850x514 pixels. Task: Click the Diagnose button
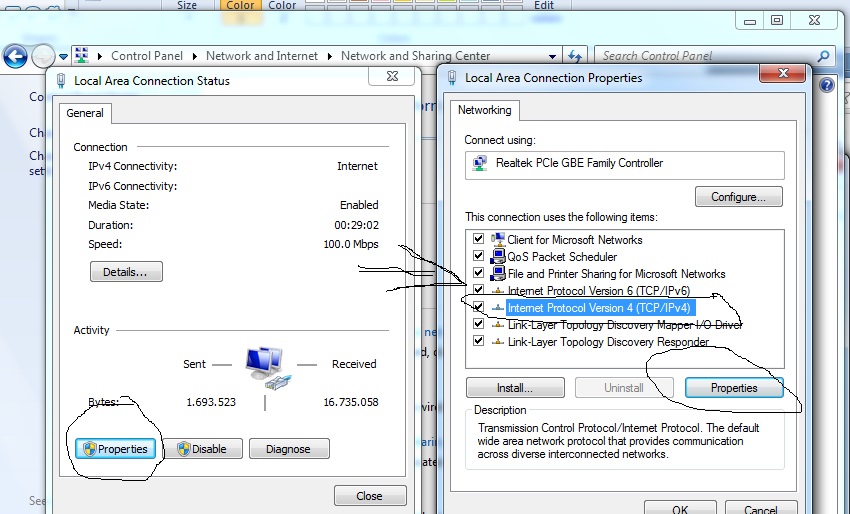(x=288, y=449)
